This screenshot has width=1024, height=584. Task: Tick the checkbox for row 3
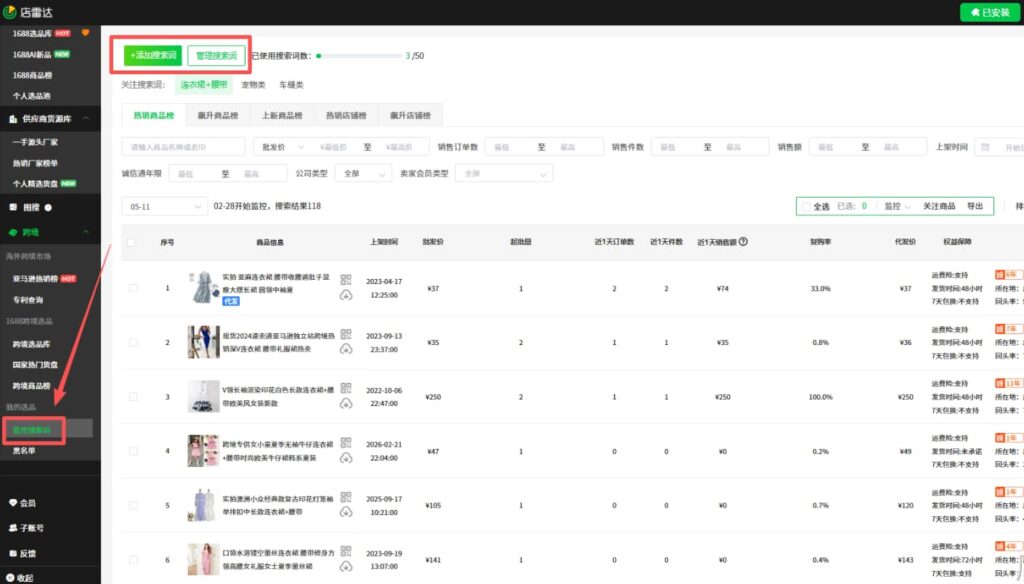pos(133,397)
